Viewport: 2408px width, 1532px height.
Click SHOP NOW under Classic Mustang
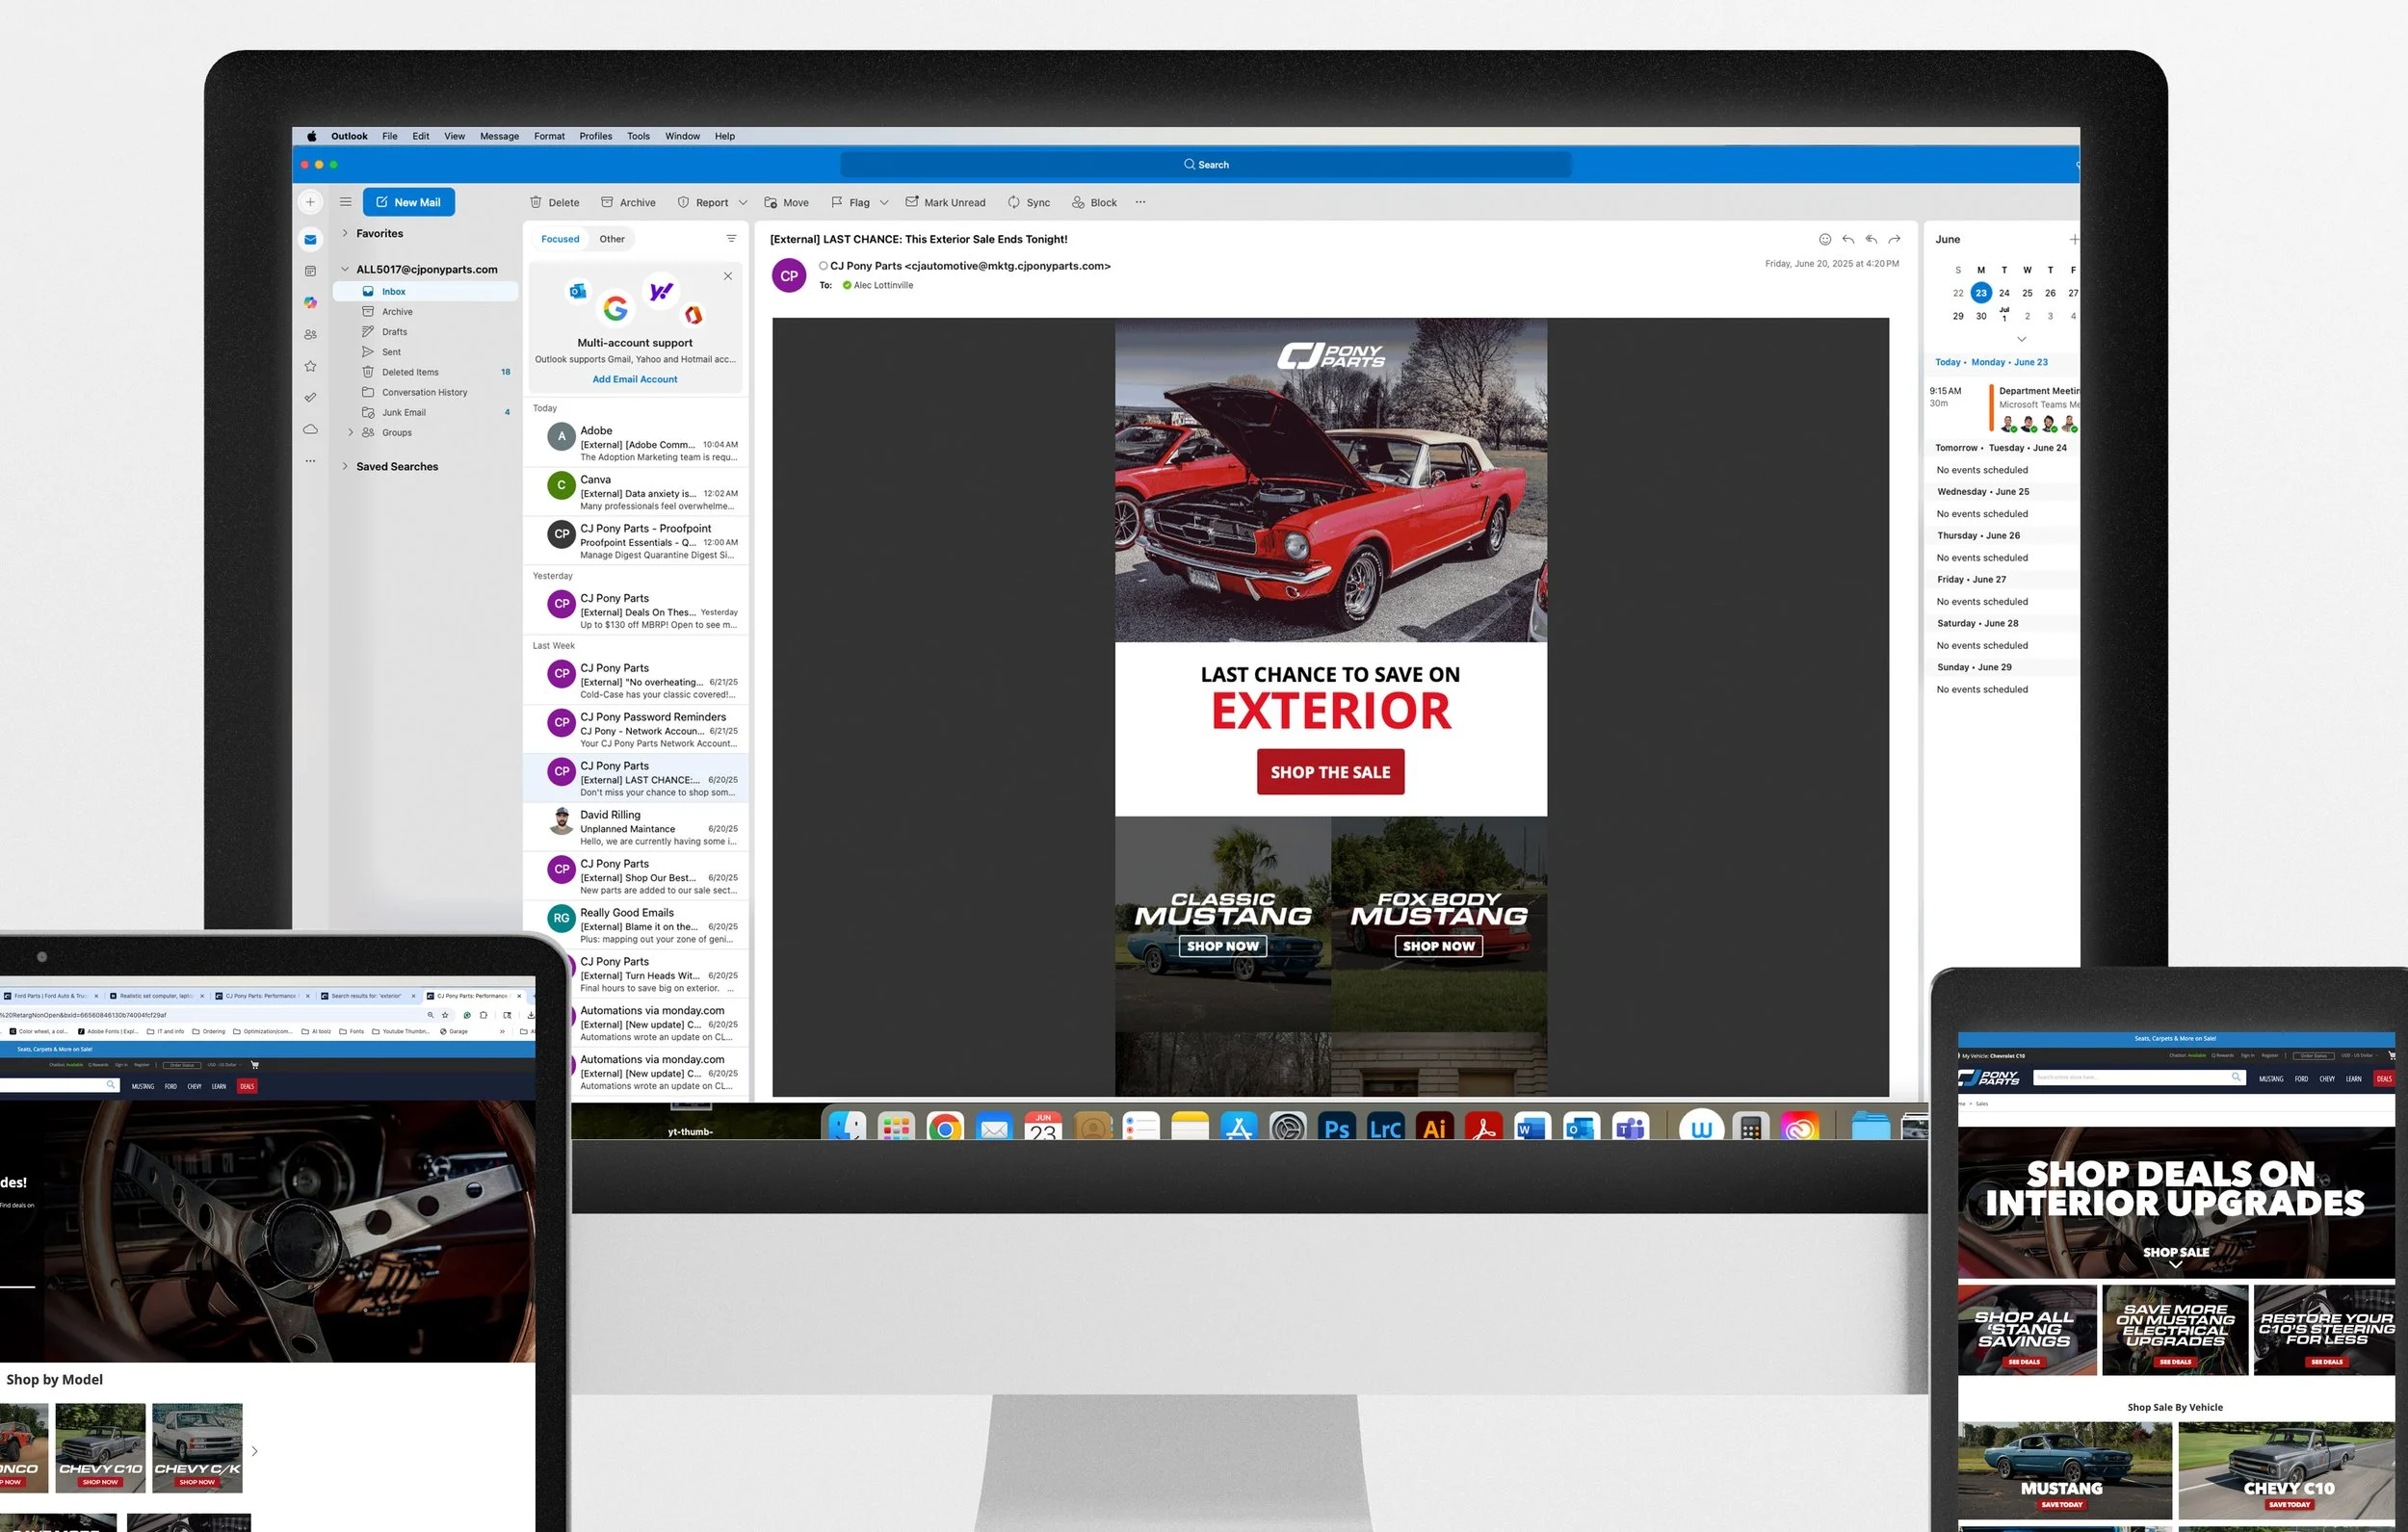point(1222,946)
